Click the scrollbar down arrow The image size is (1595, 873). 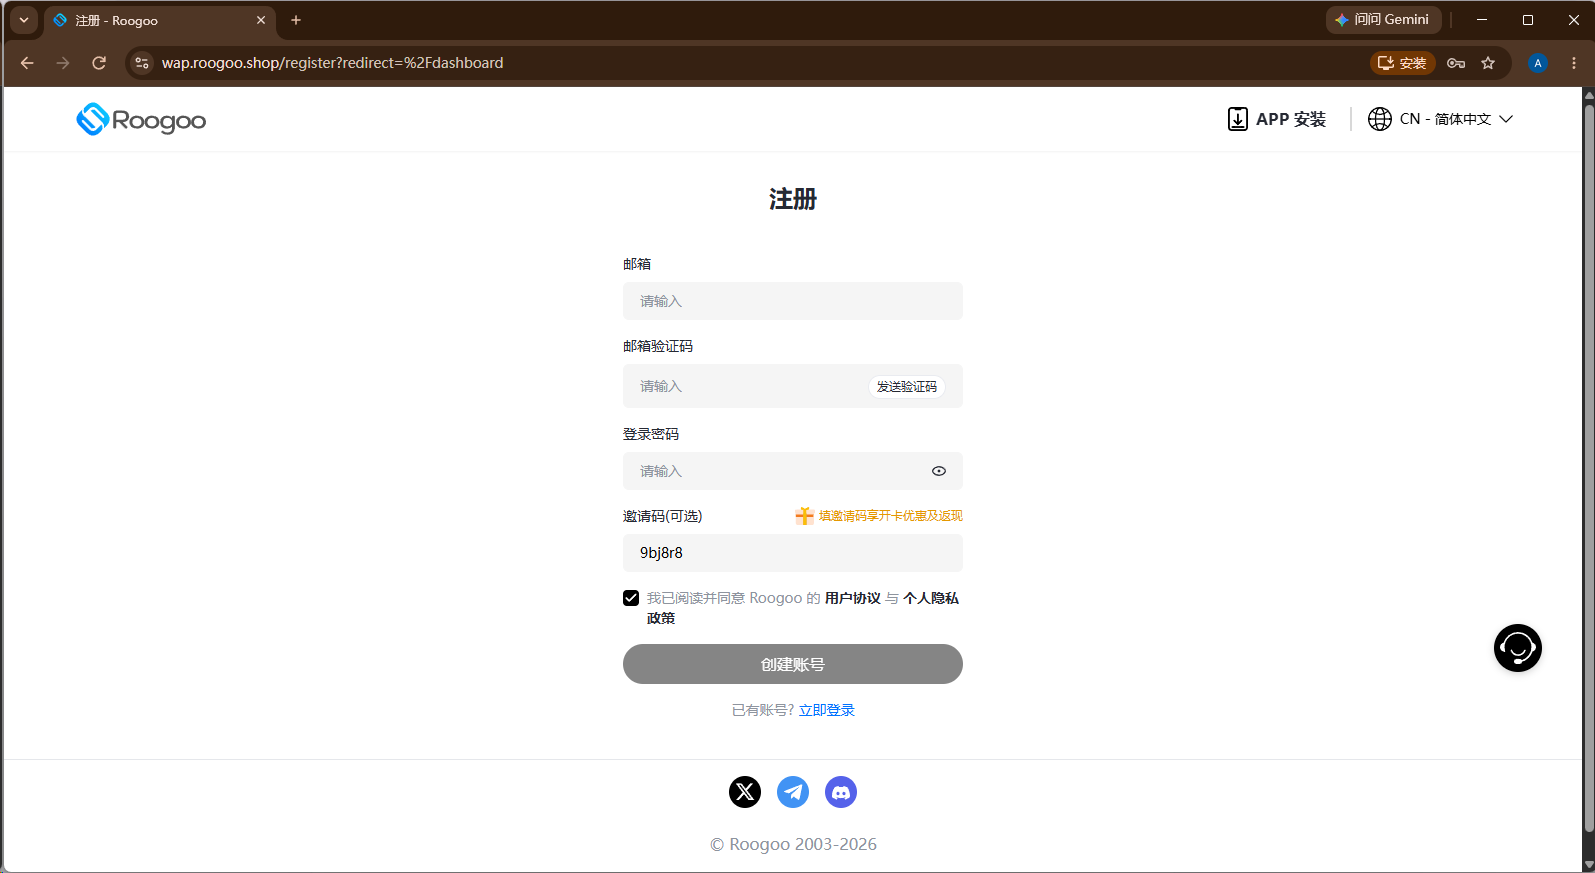1589,865
